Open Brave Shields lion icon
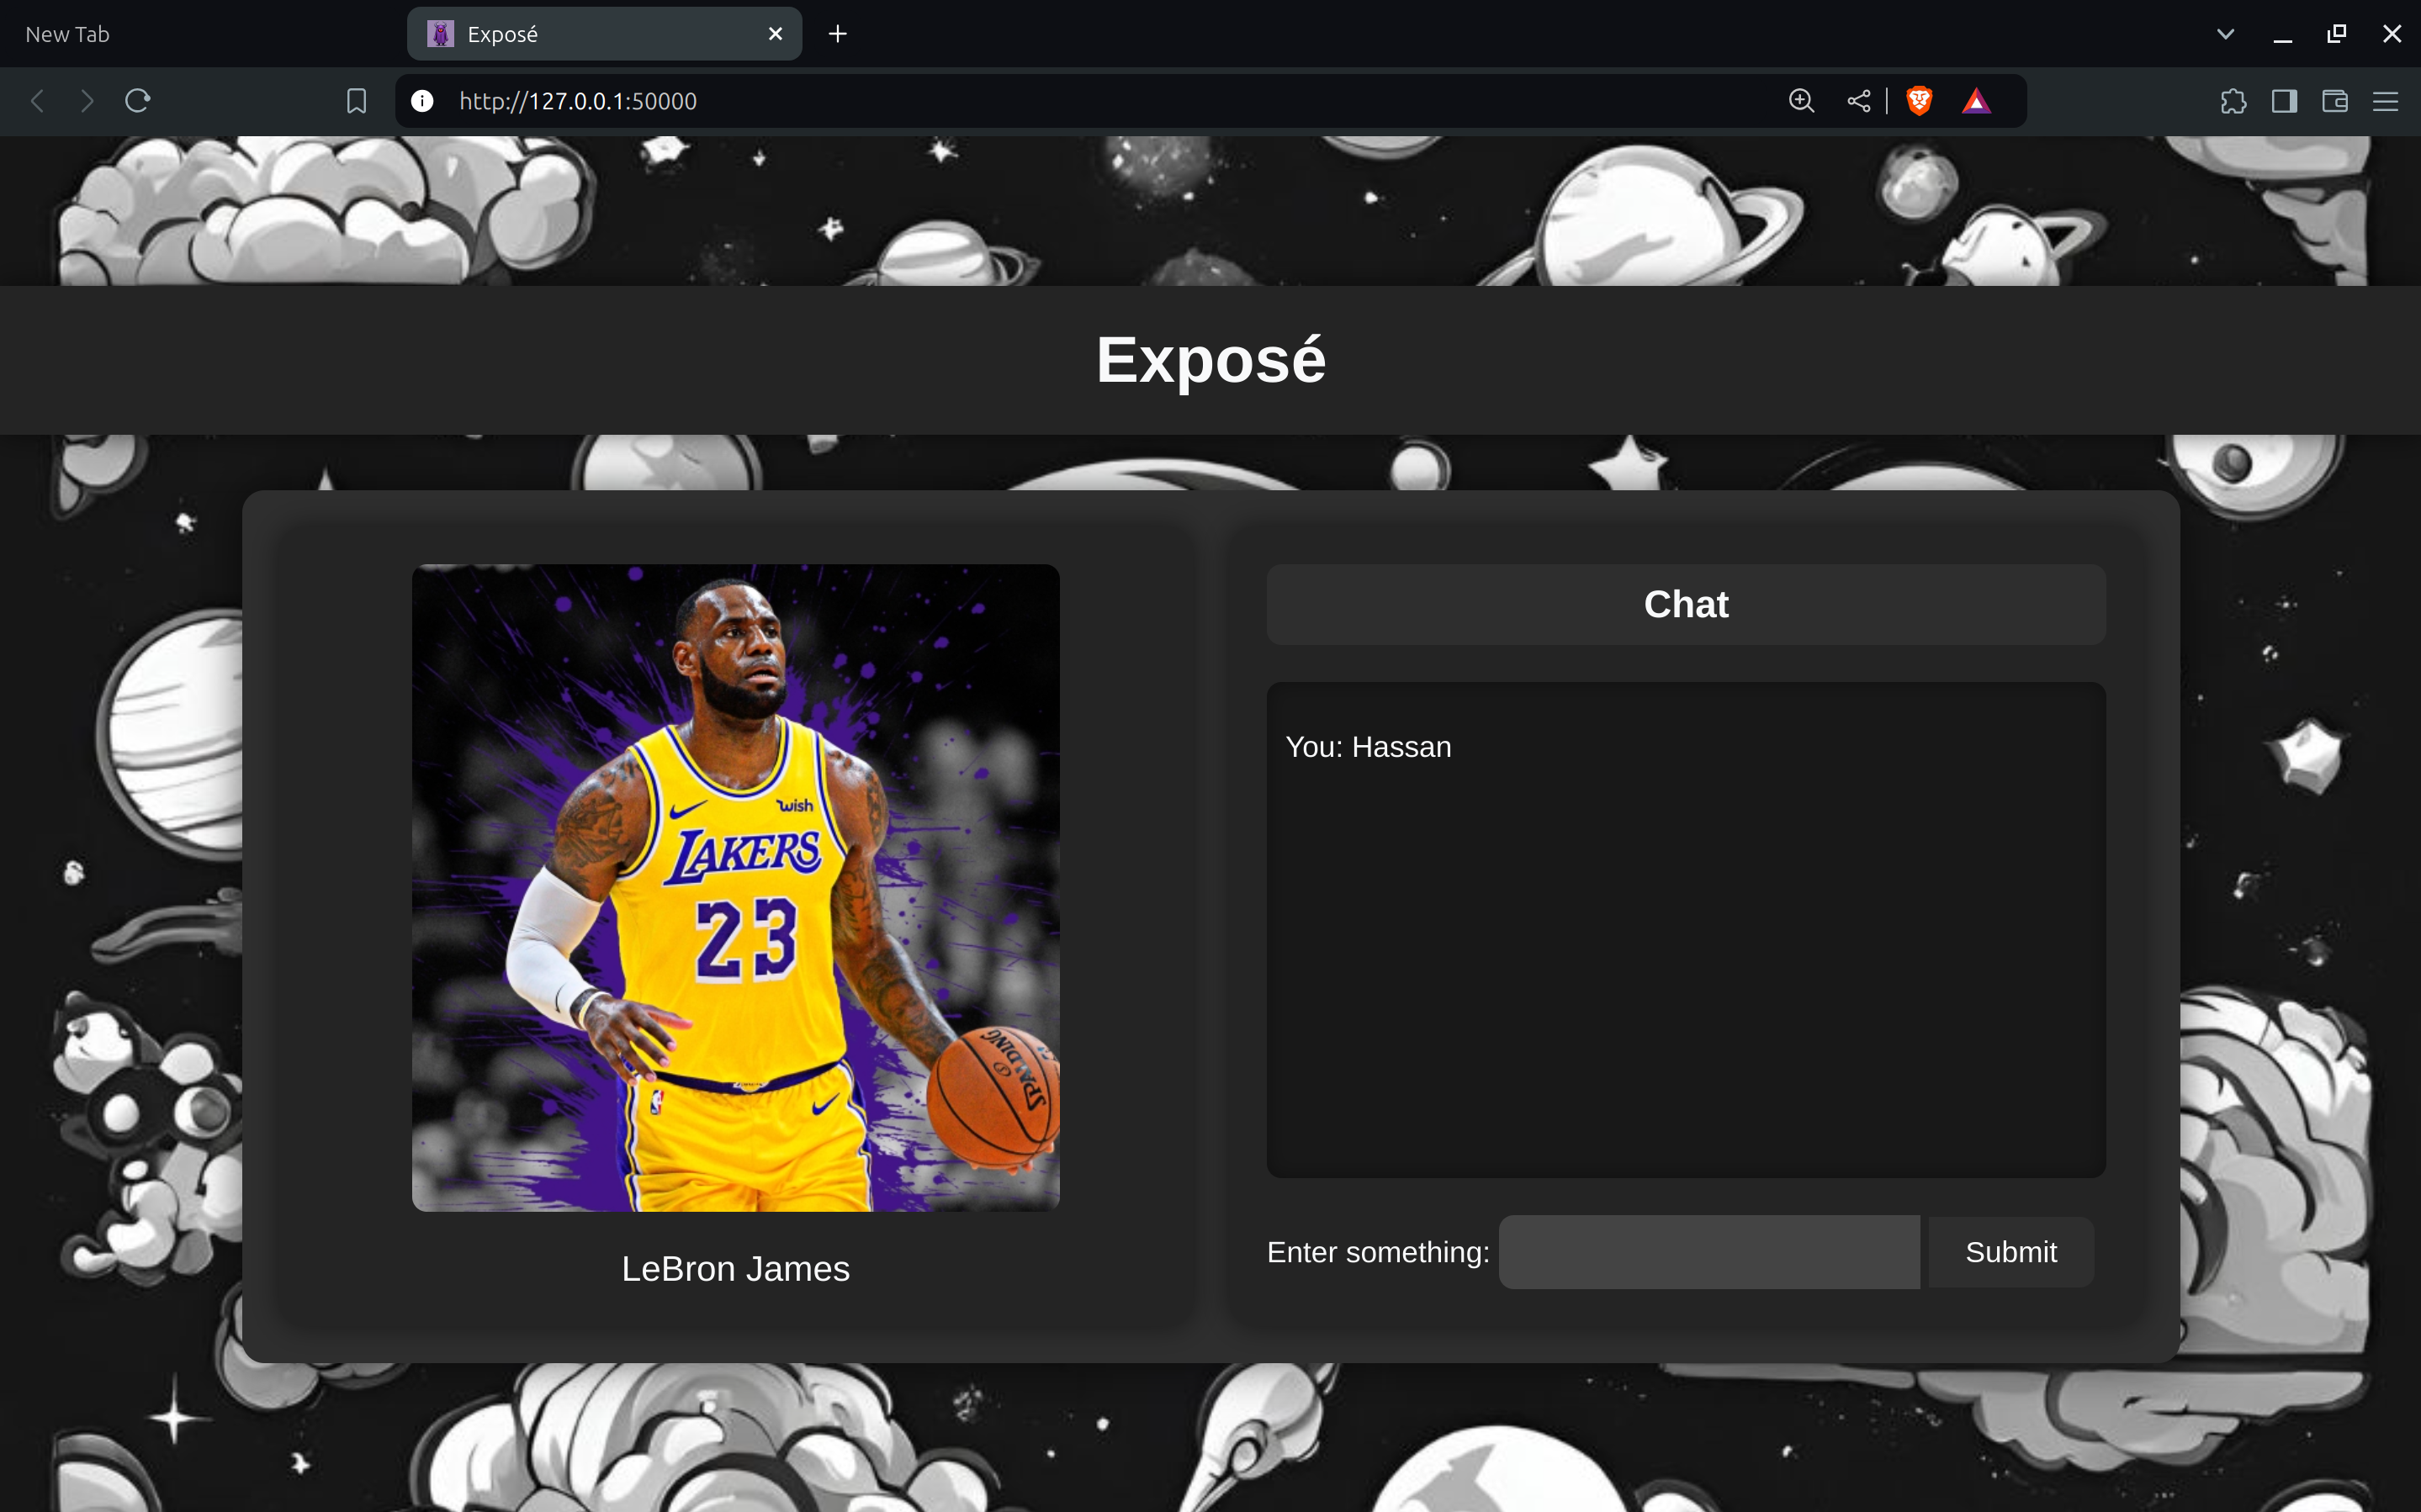This screenshot has width=2421, height=1512. [1918, 101]
